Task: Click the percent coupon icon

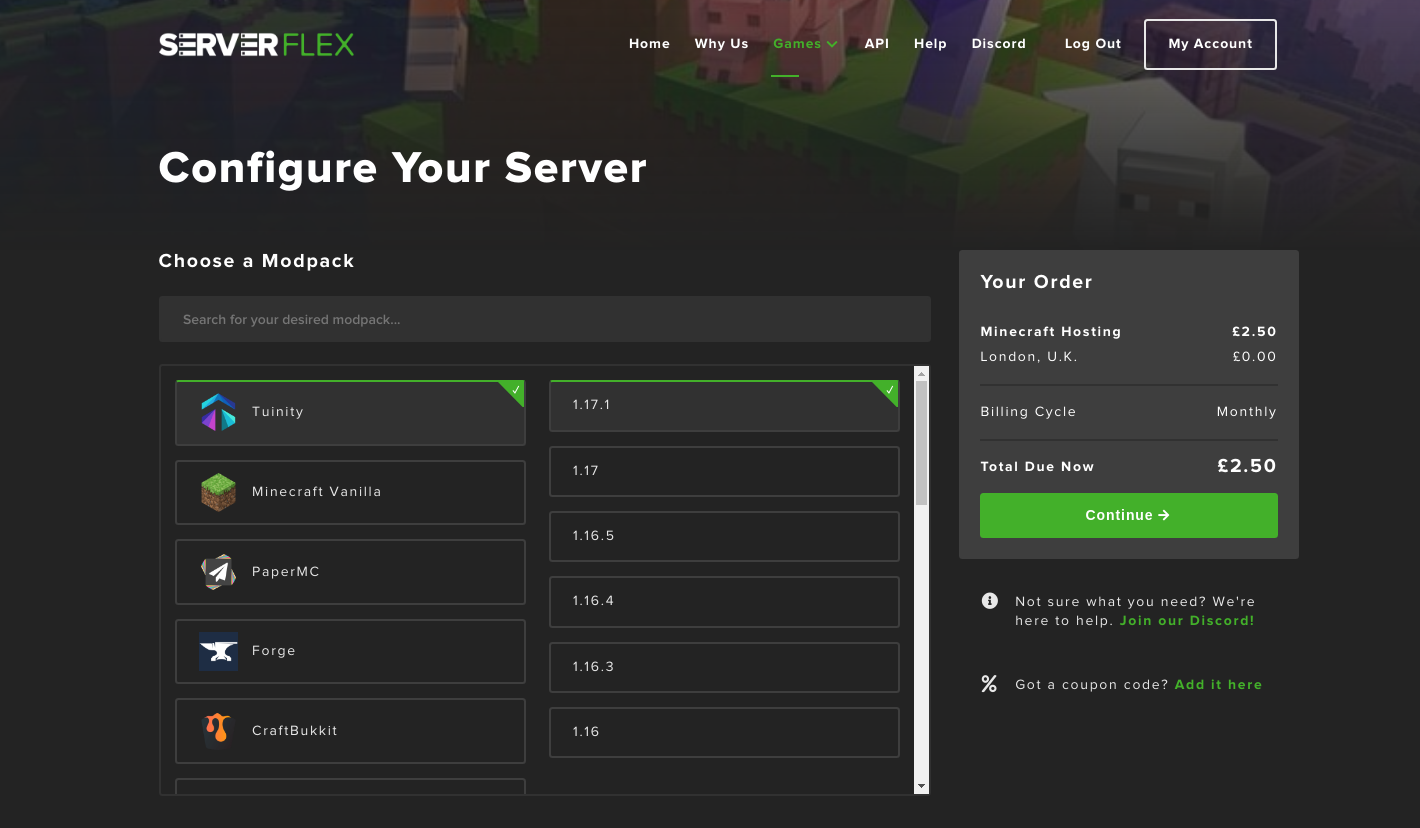Action: click(x=989, y=684)
